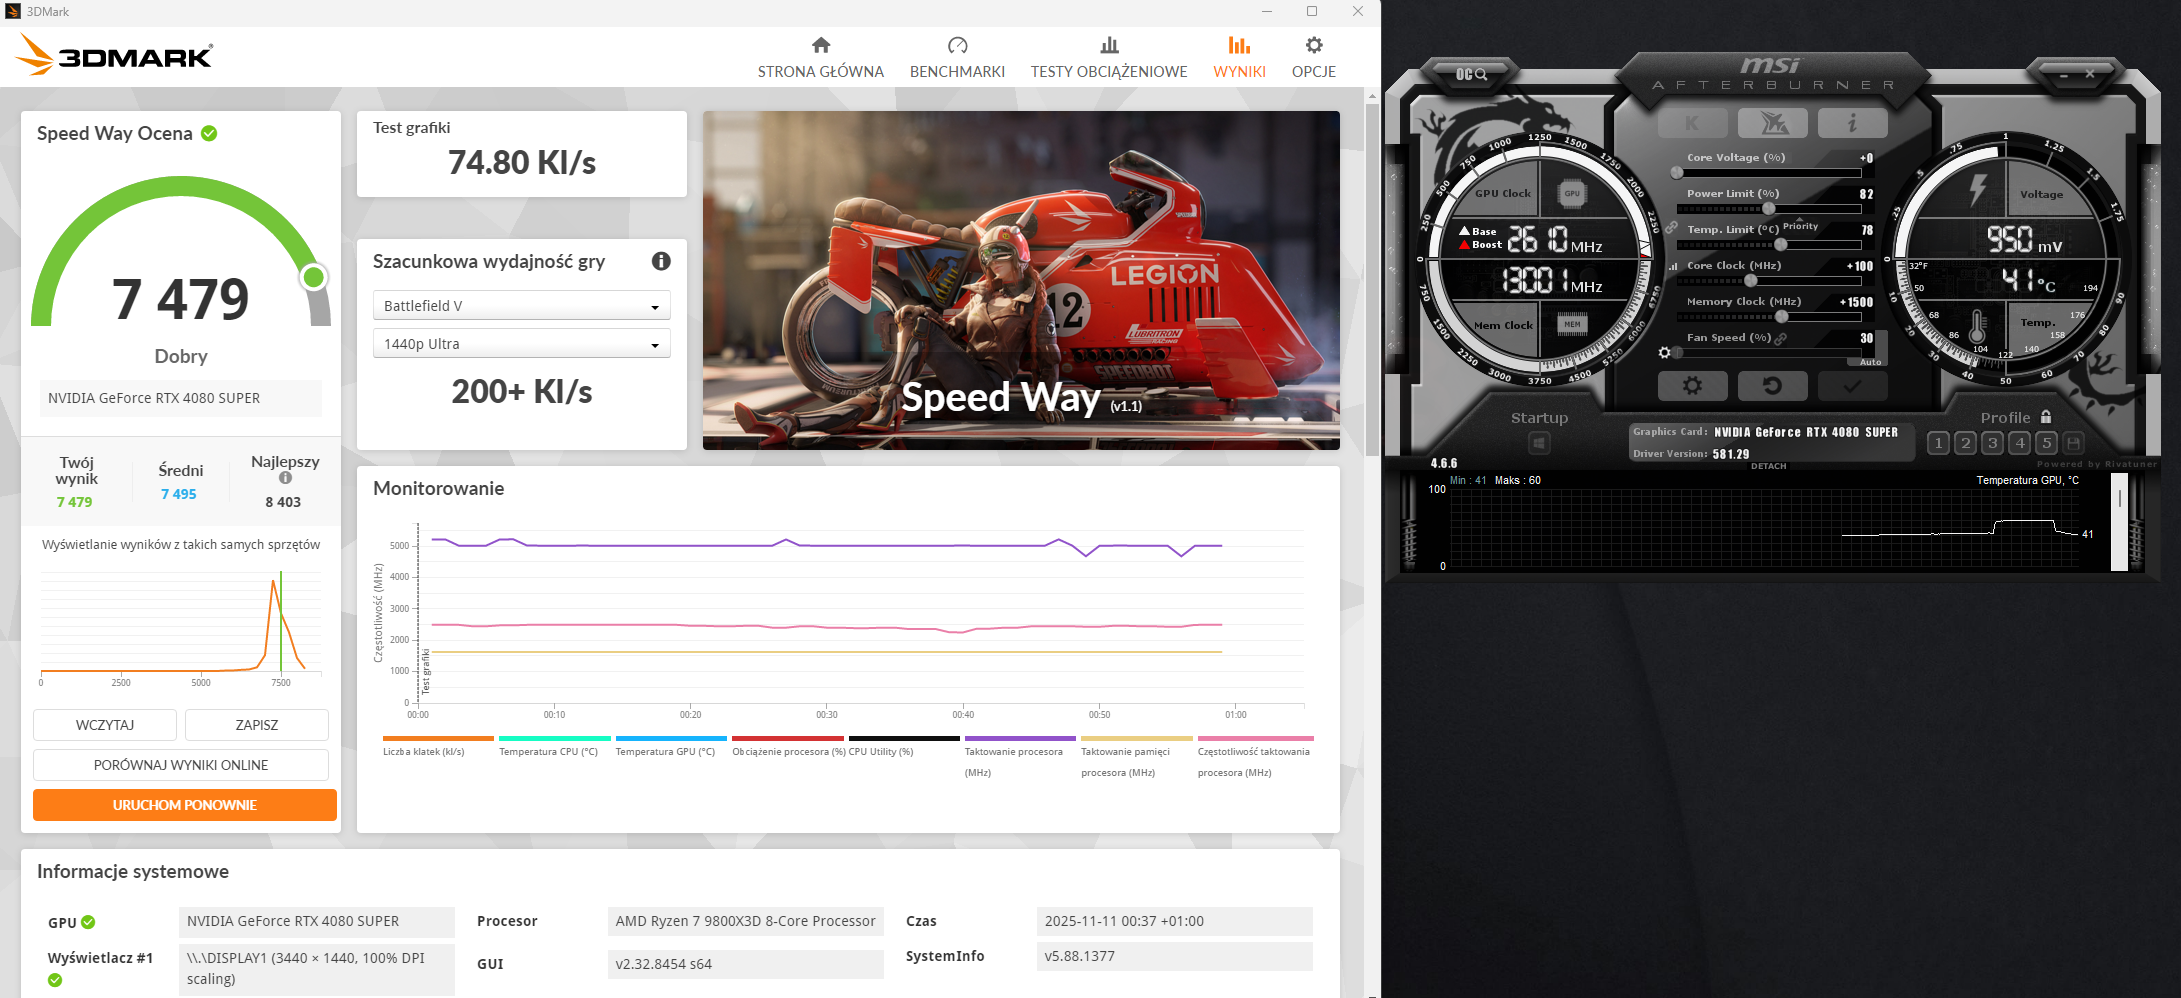Viewport: 2181px width, 998px height.
Task: Click PORÓWNAJ WYNIKI ONLINE button
Action: [x=181, y=765]
